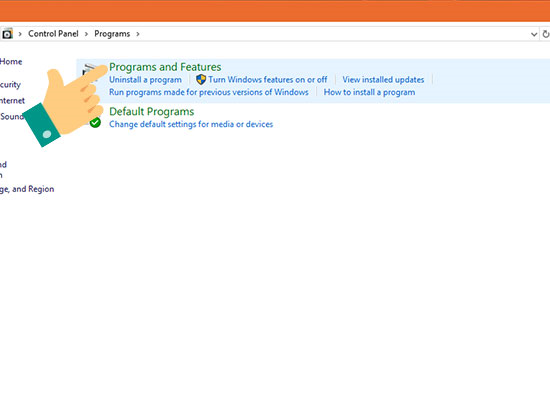Image resolution: width=550 pixels, height=400 pixels.
Task: Refresh the Control Panel view
Action: click(545, 34)
